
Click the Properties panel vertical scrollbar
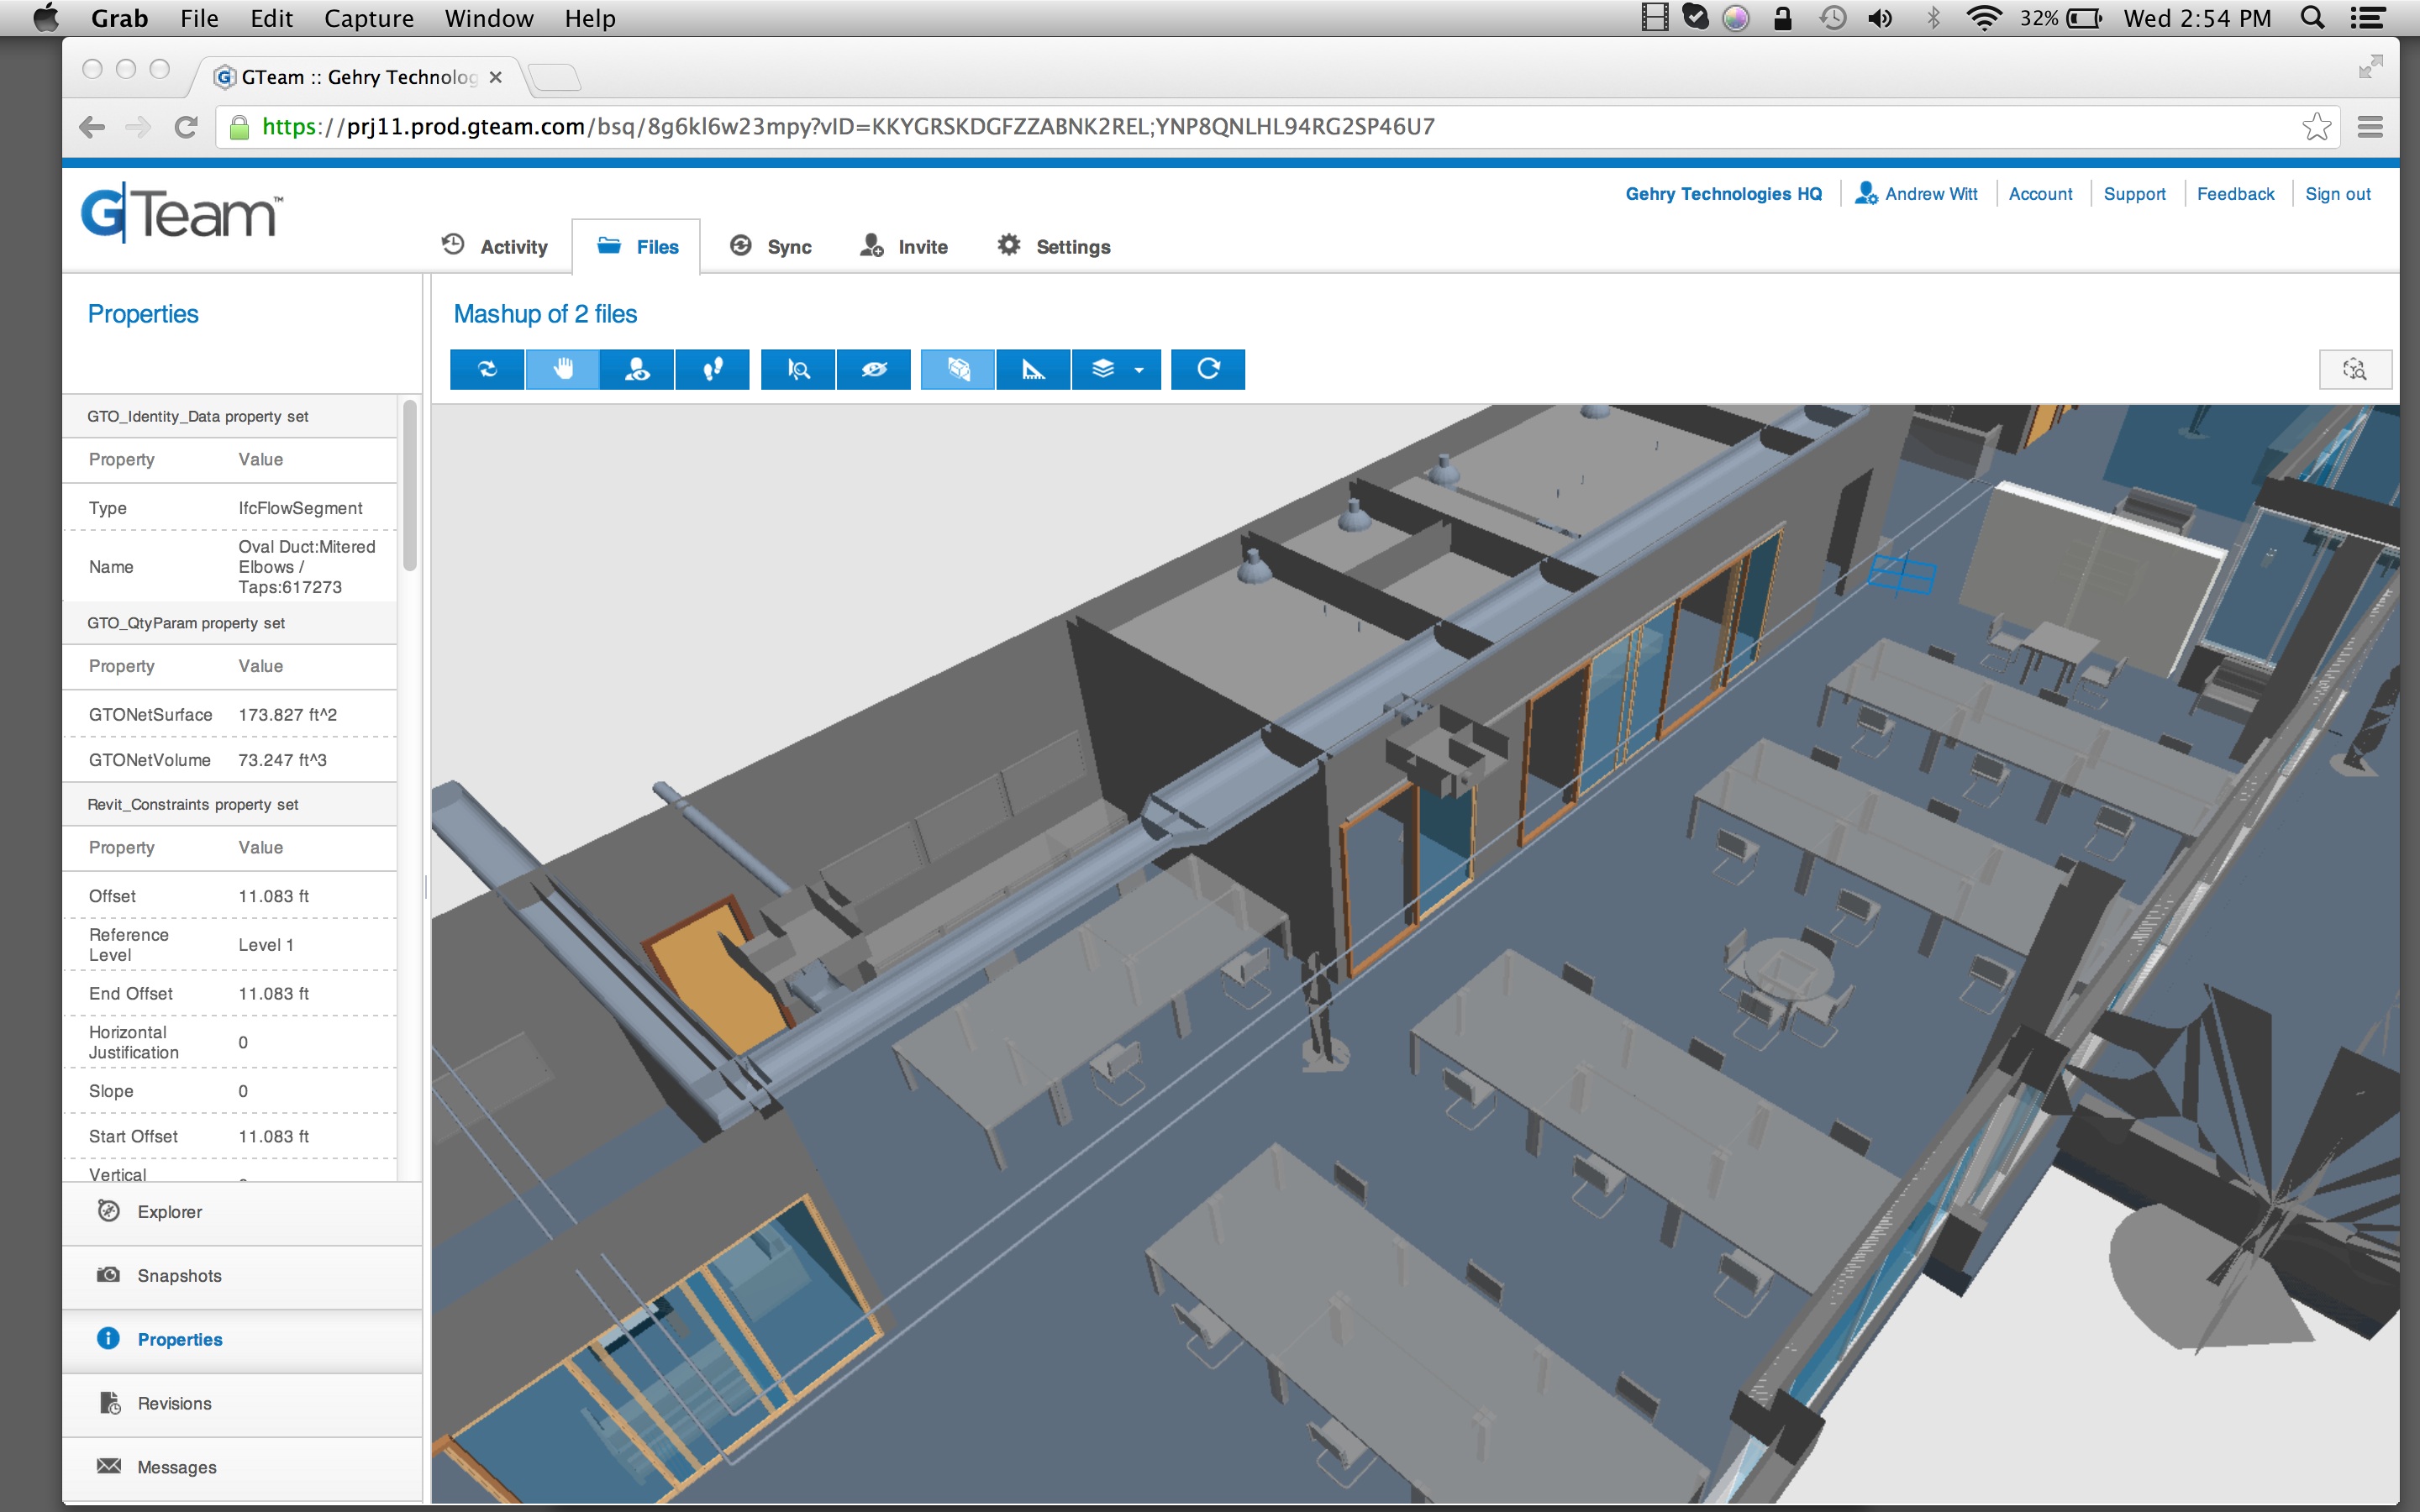click(409, 486)
